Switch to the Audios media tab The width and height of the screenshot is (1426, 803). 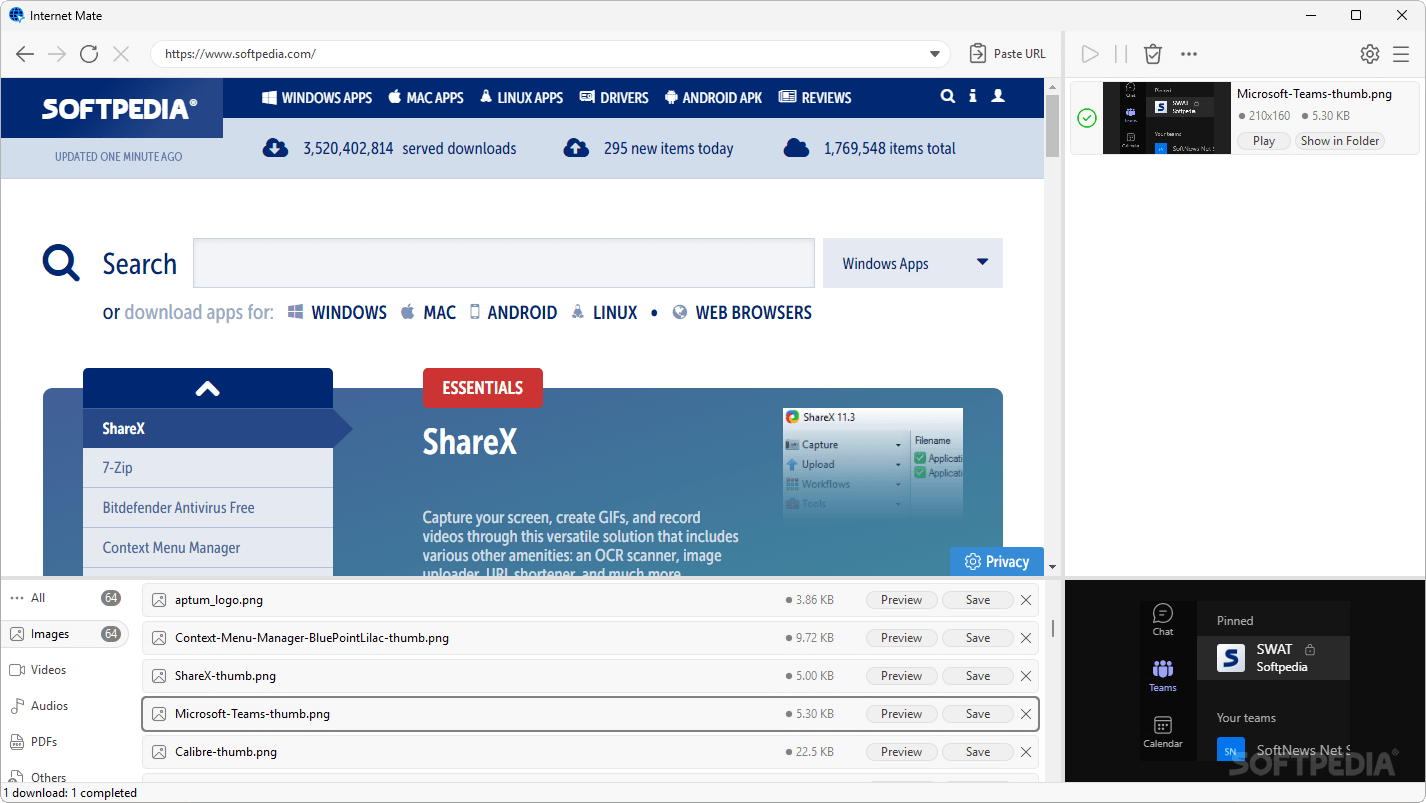coord(64,706)
